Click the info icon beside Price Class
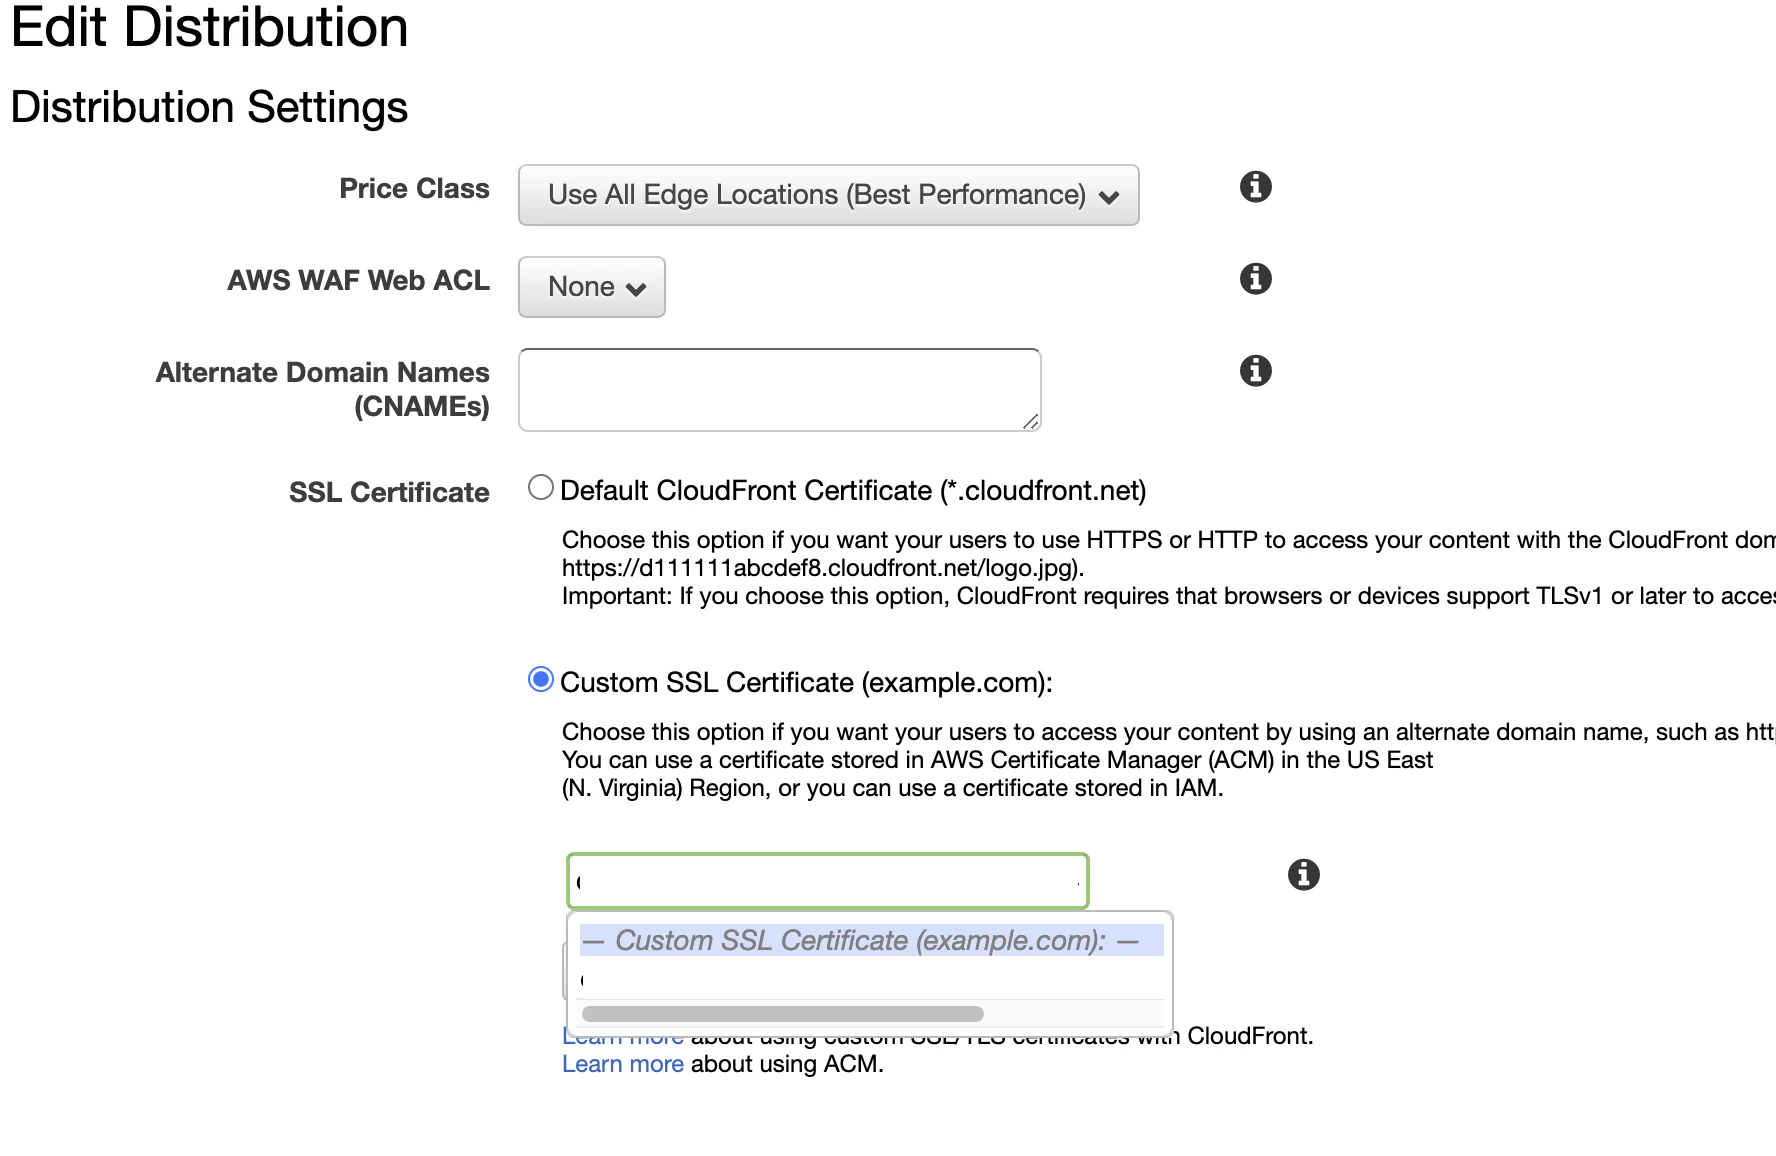 [x=1255, y=186]
